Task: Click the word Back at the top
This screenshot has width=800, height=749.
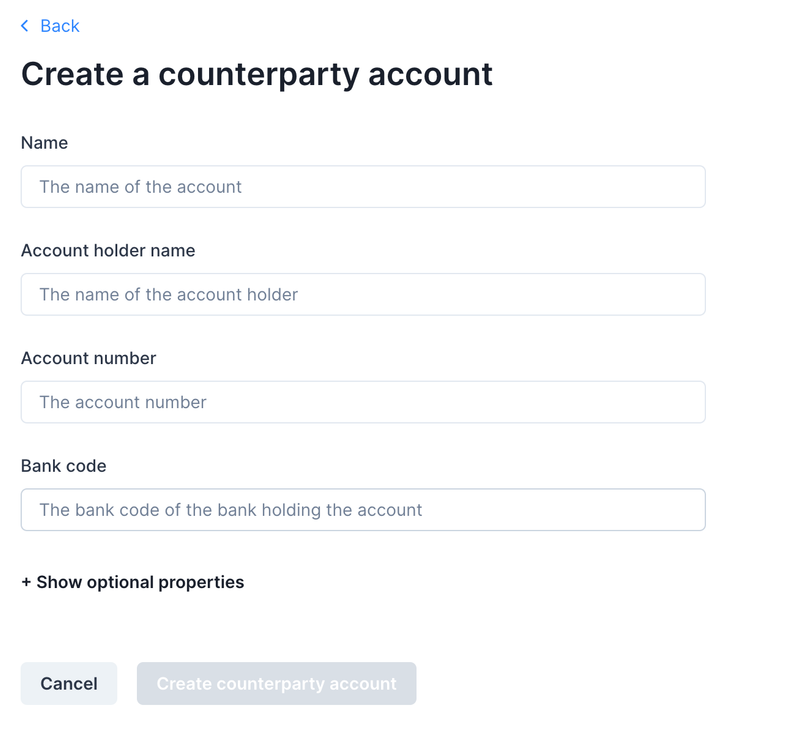Action: click(x=60, y=26)
